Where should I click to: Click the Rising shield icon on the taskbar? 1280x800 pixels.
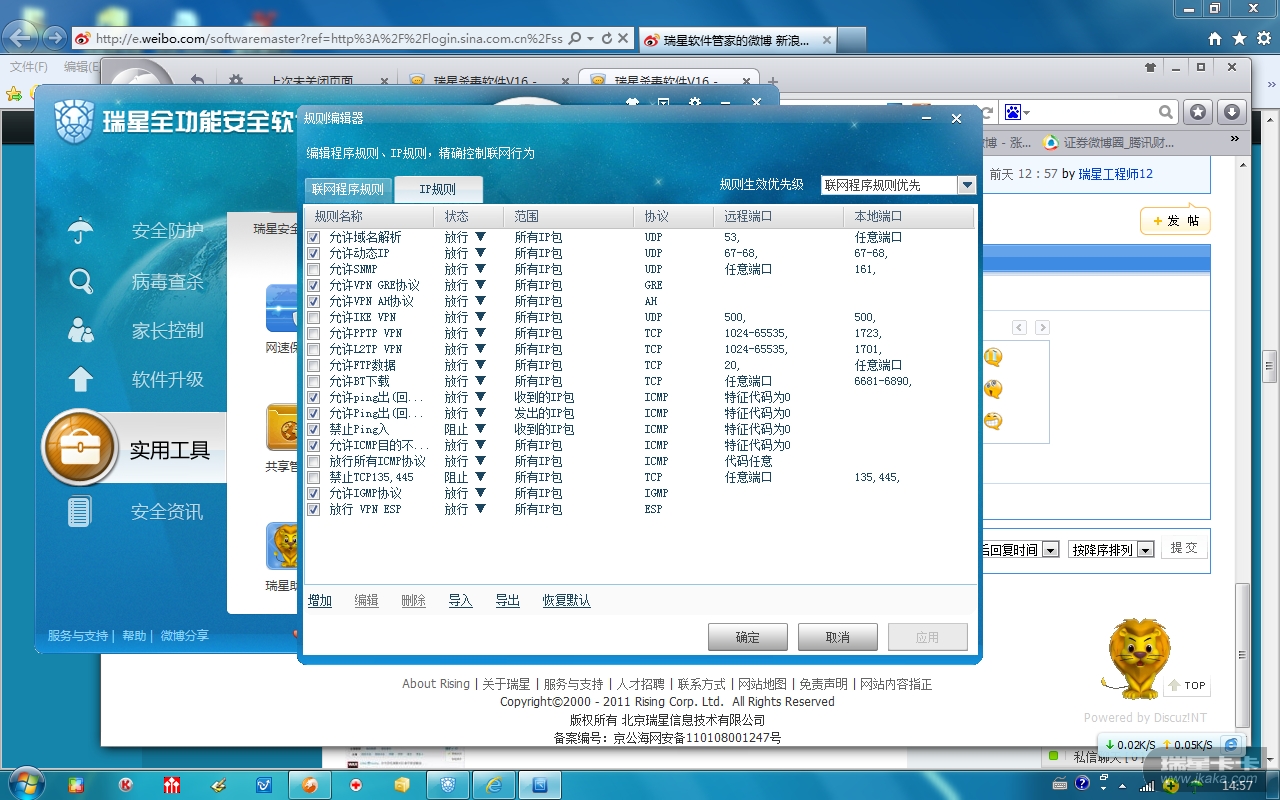(447, 785)
